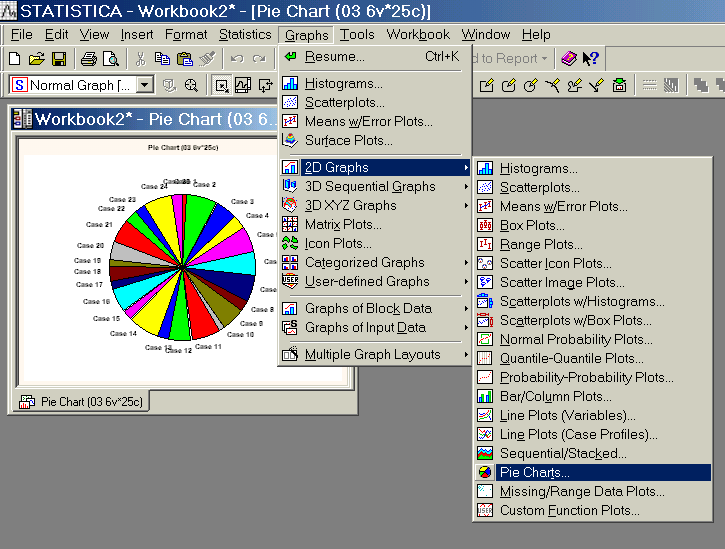
Task: Click the Open folder toolbar icon
Action: [x=37, y=59]
